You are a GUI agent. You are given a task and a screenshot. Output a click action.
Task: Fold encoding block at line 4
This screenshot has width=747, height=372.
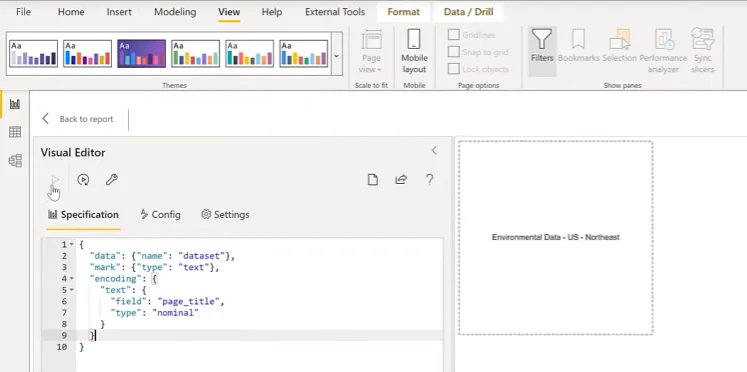[x=71, y=279]
